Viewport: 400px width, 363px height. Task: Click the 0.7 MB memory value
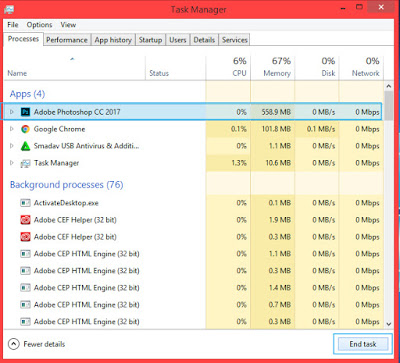tap(280, 305)
